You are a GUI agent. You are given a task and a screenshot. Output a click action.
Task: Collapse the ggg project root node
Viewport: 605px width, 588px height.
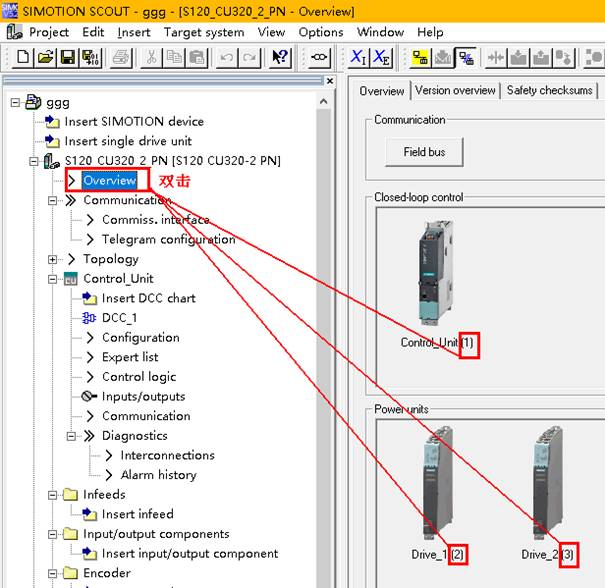pos(16,102)
